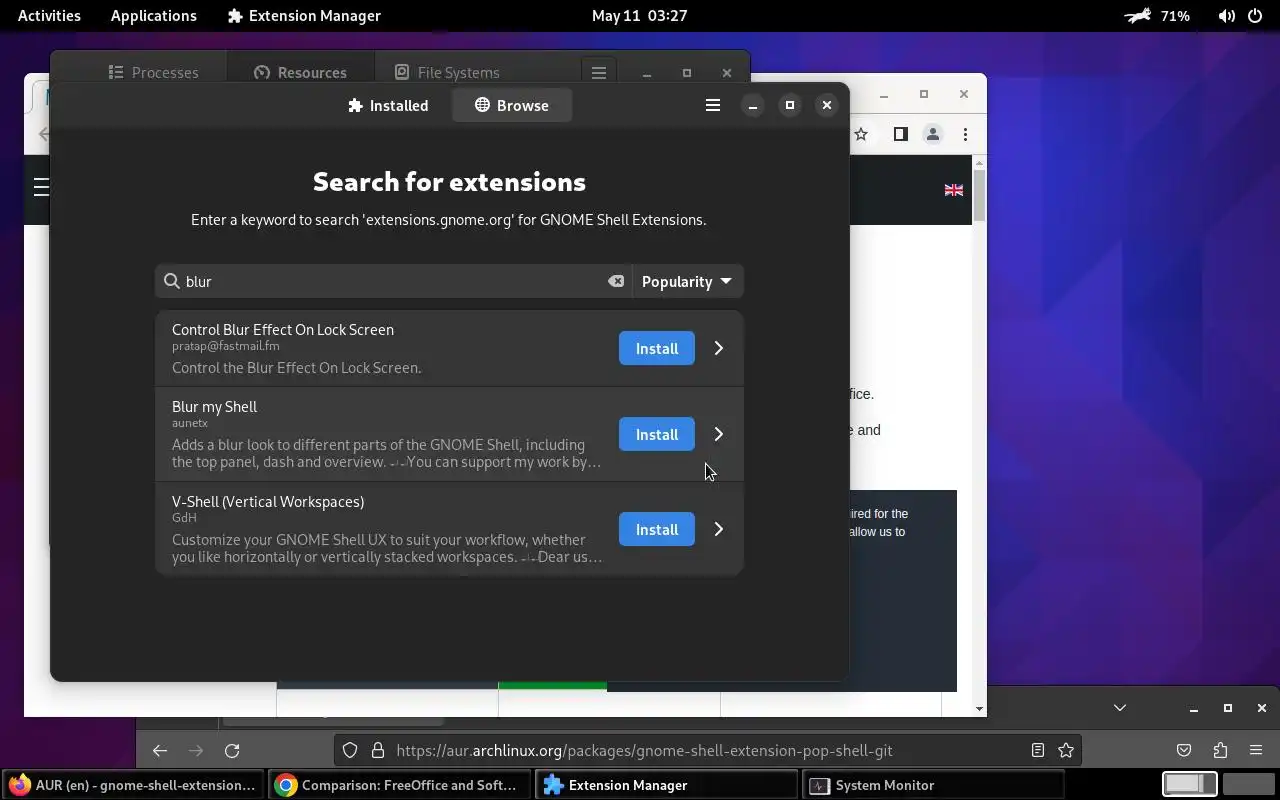Viewport: 1280px width, 800px height.
Task: Open the clock and calendar panel
Action: coord(639,16)
